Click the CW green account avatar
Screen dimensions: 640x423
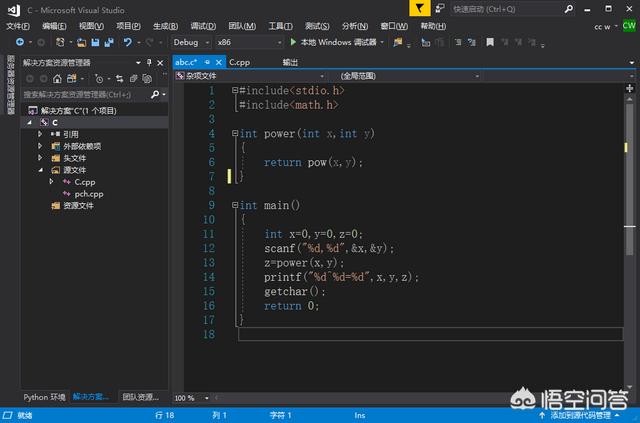click(x=629, y=26)
